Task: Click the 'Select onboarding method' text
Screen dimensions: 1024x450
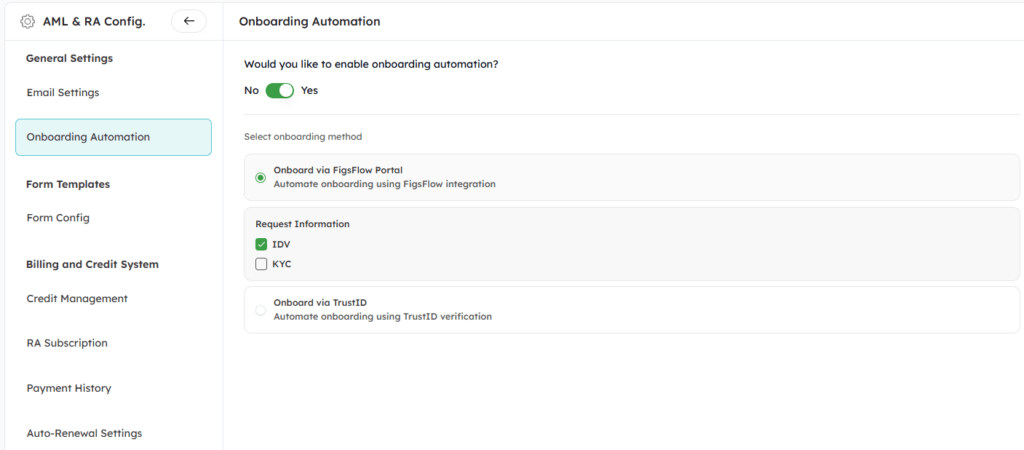Action: pyautogui.click(x=303, y=137)
